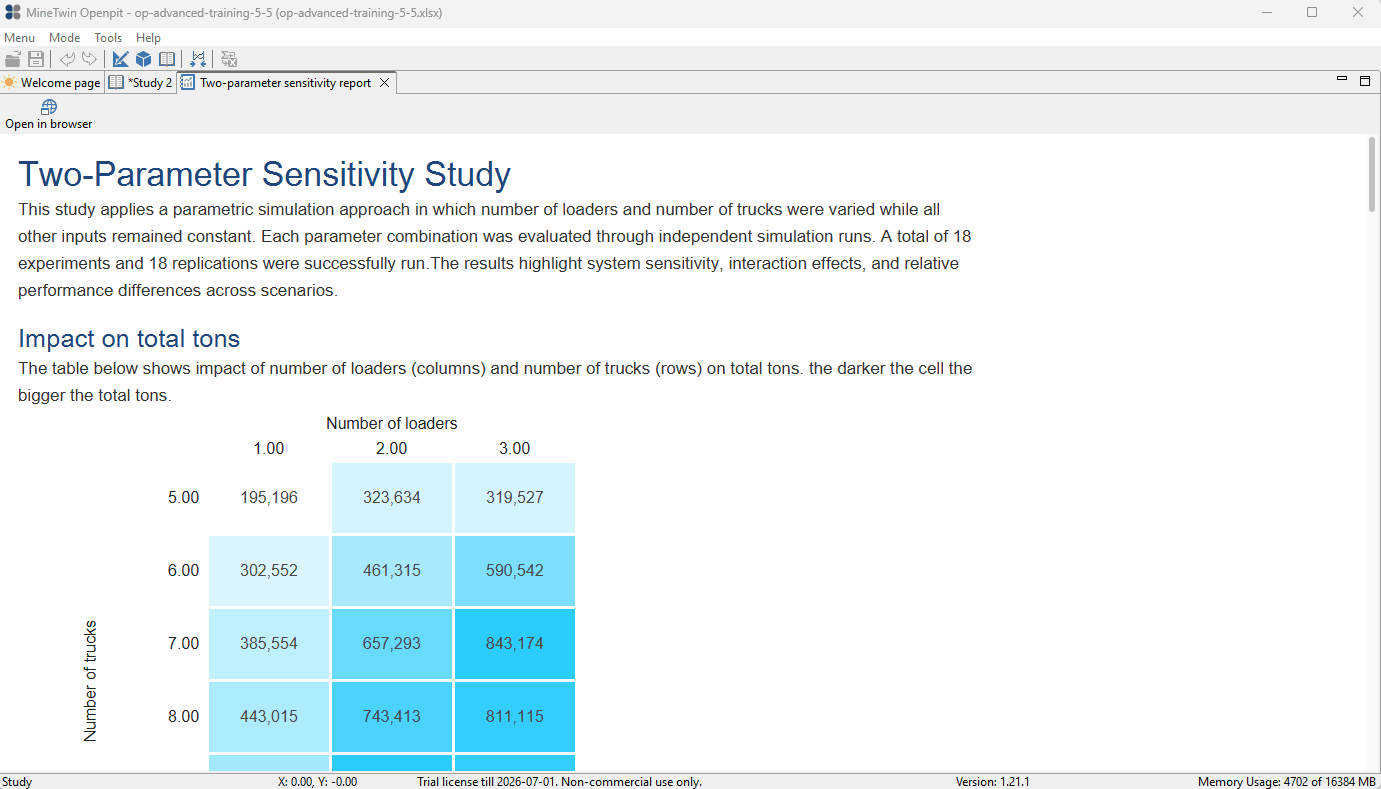The width and height of the screenshot is (1381, 789).
Task: Click the Impact on total tons heading
Action: tap(129, 338)
